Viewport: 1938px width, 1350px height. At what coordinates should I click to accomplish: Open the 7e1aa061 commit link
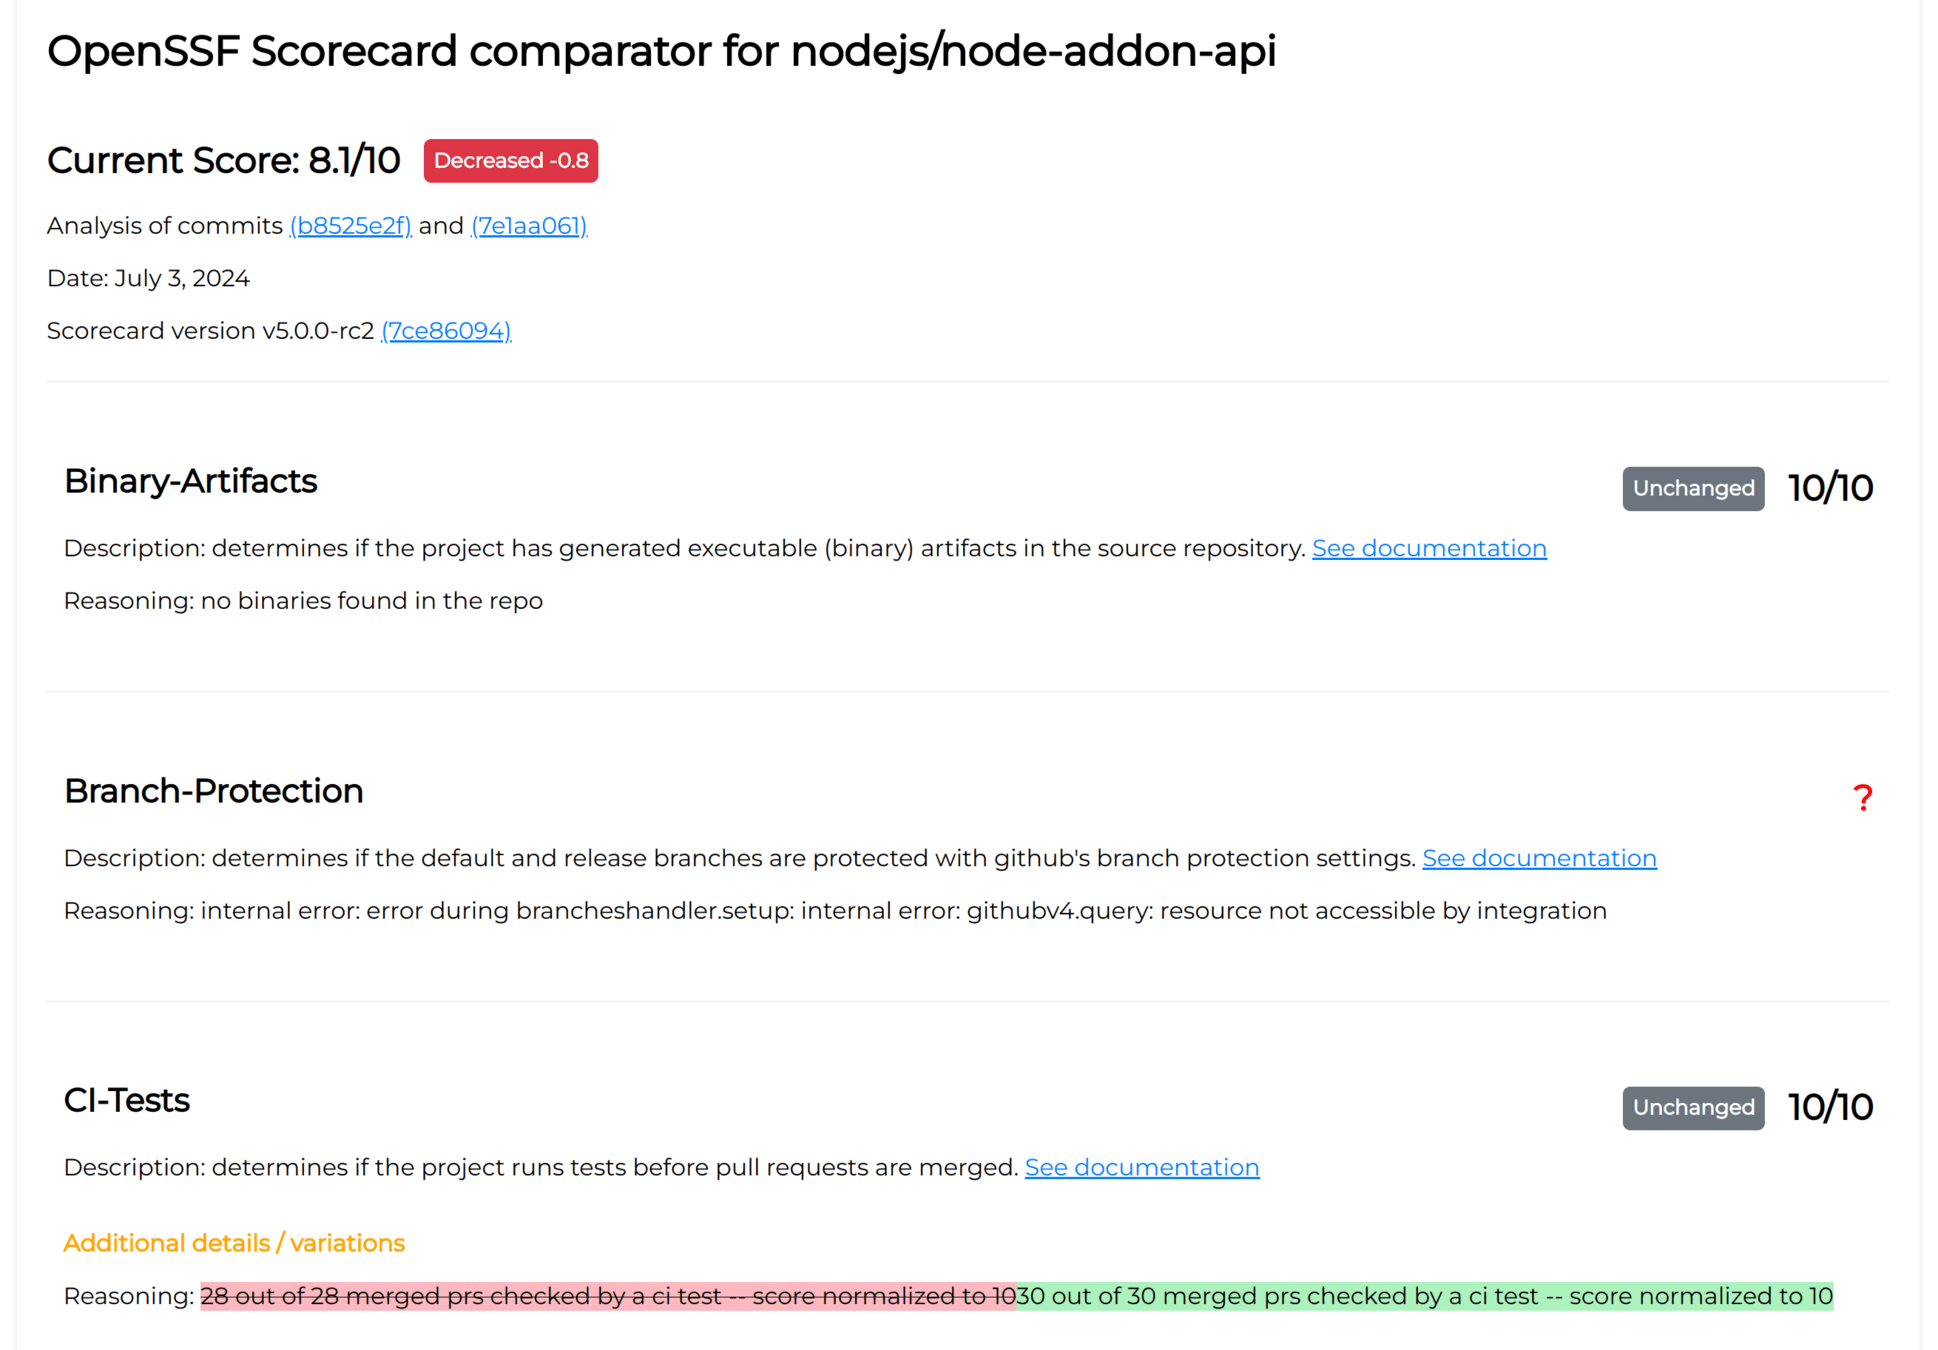[528, 226]
